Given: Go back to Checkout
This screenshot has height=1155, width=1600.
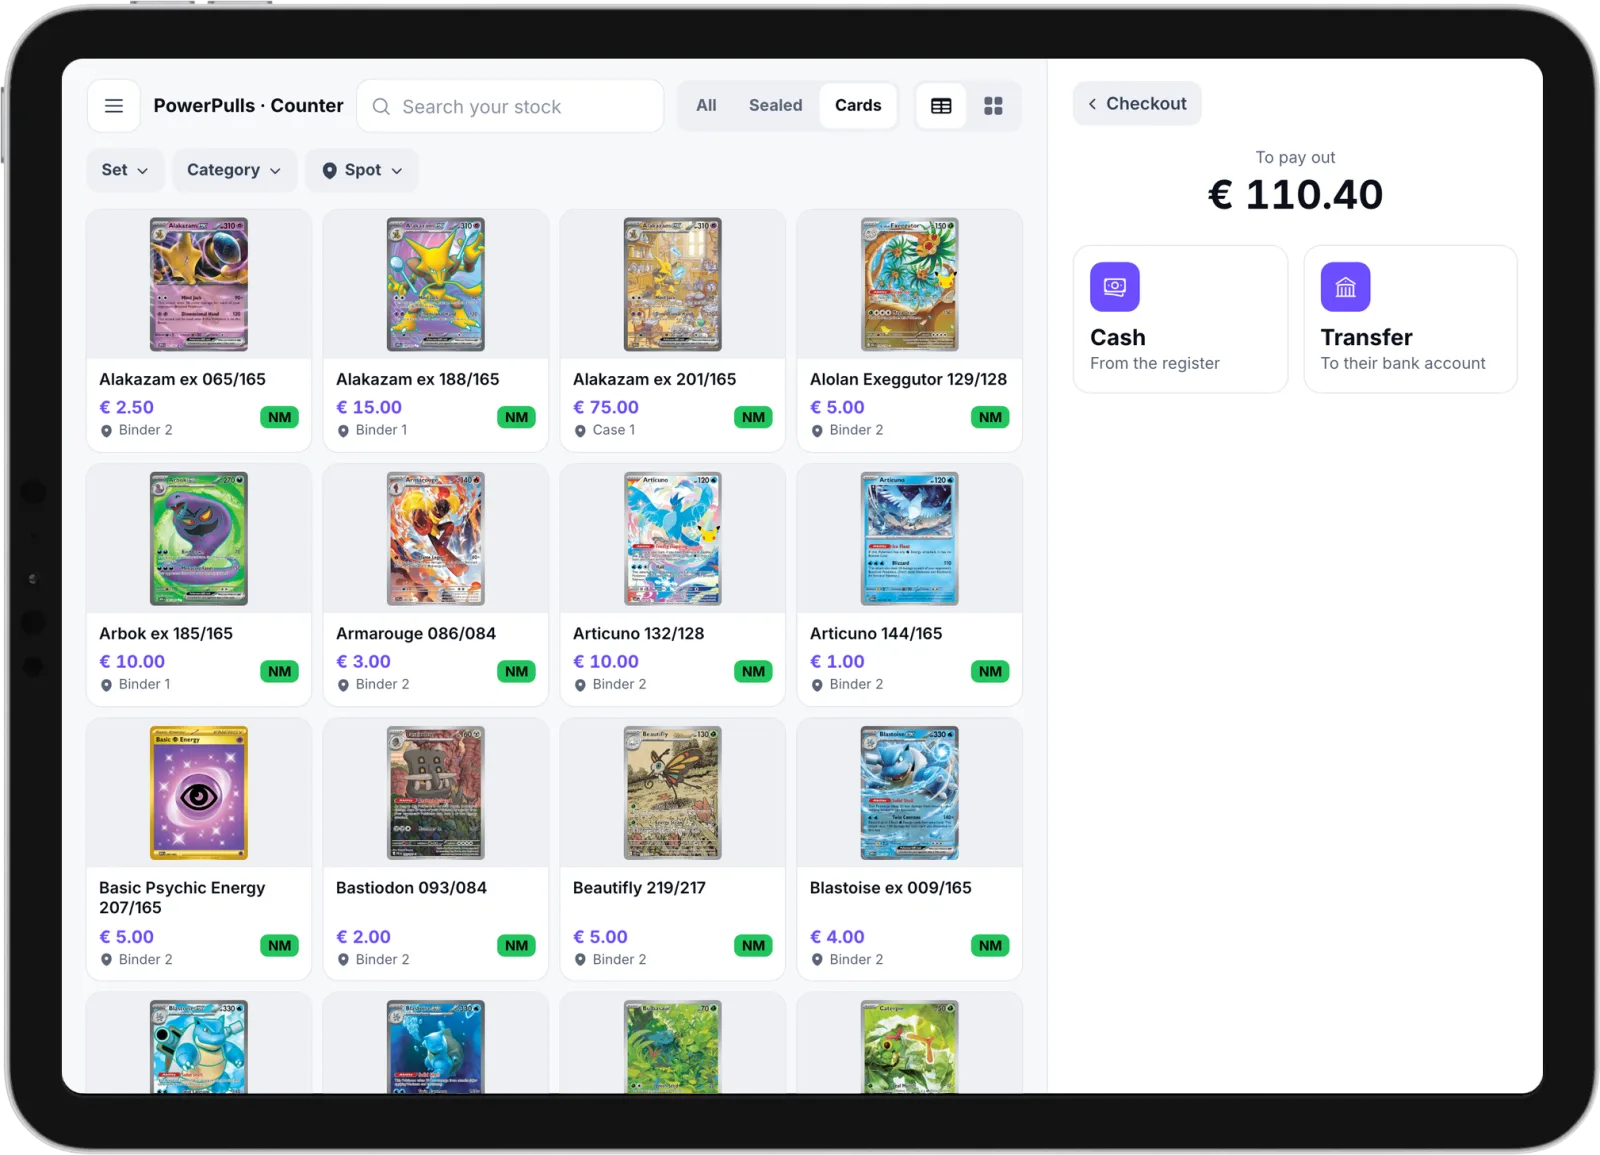Looking at the screenshot, I should tap(1137, 104).
